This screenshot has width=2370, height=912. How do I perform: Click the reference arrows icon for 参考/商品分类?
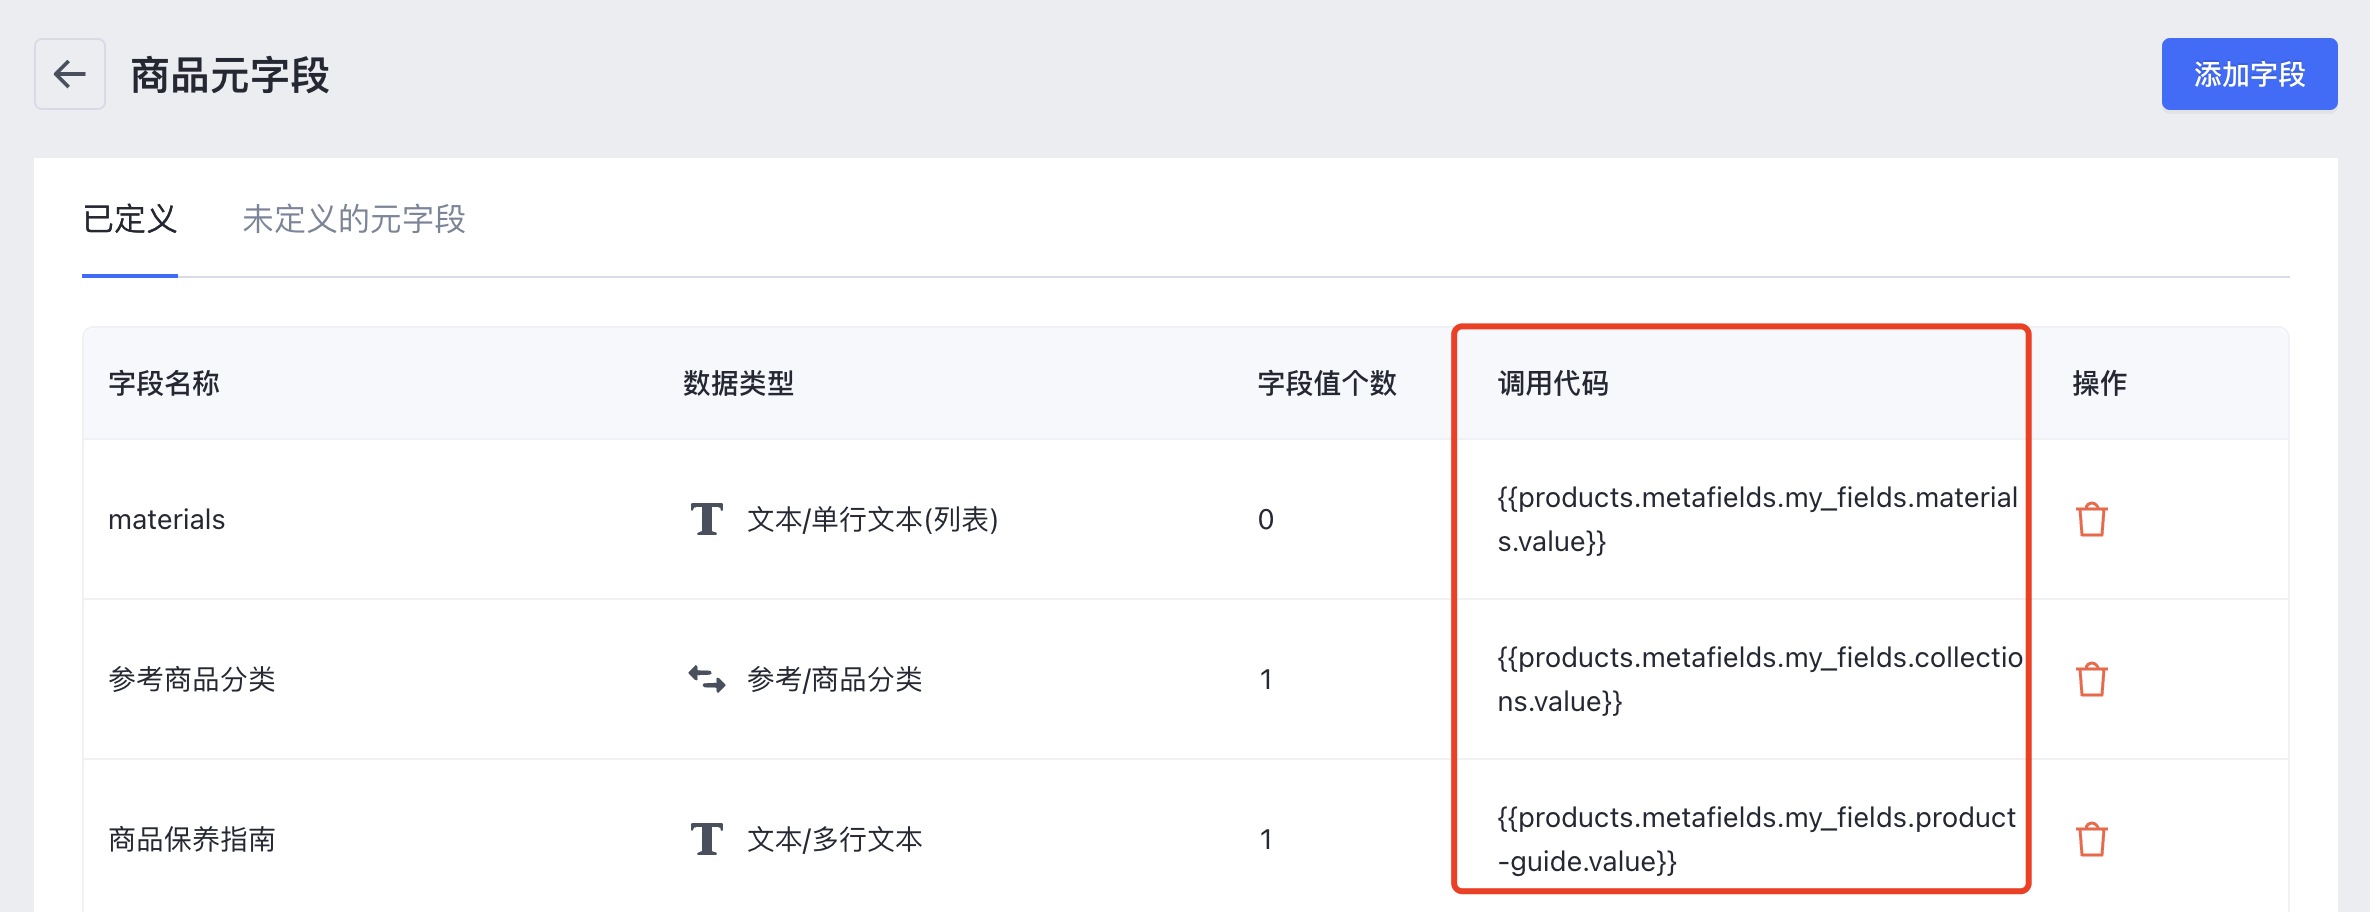click(707, 679)
